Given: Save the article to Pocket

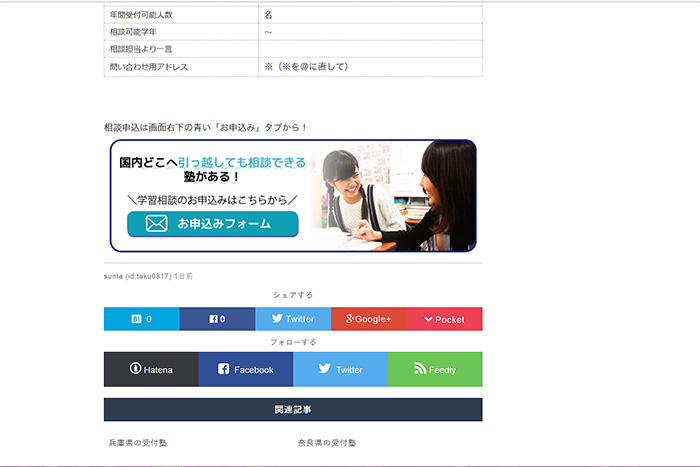Looking at the screenshot, I should click(444, 319).
